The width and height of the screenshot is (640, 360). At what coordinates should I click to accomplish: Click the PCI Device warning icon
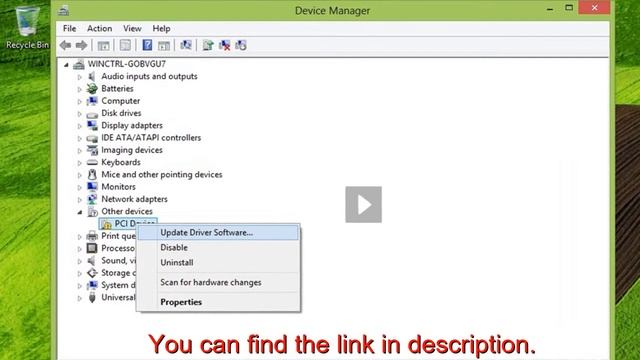[107, 224]
